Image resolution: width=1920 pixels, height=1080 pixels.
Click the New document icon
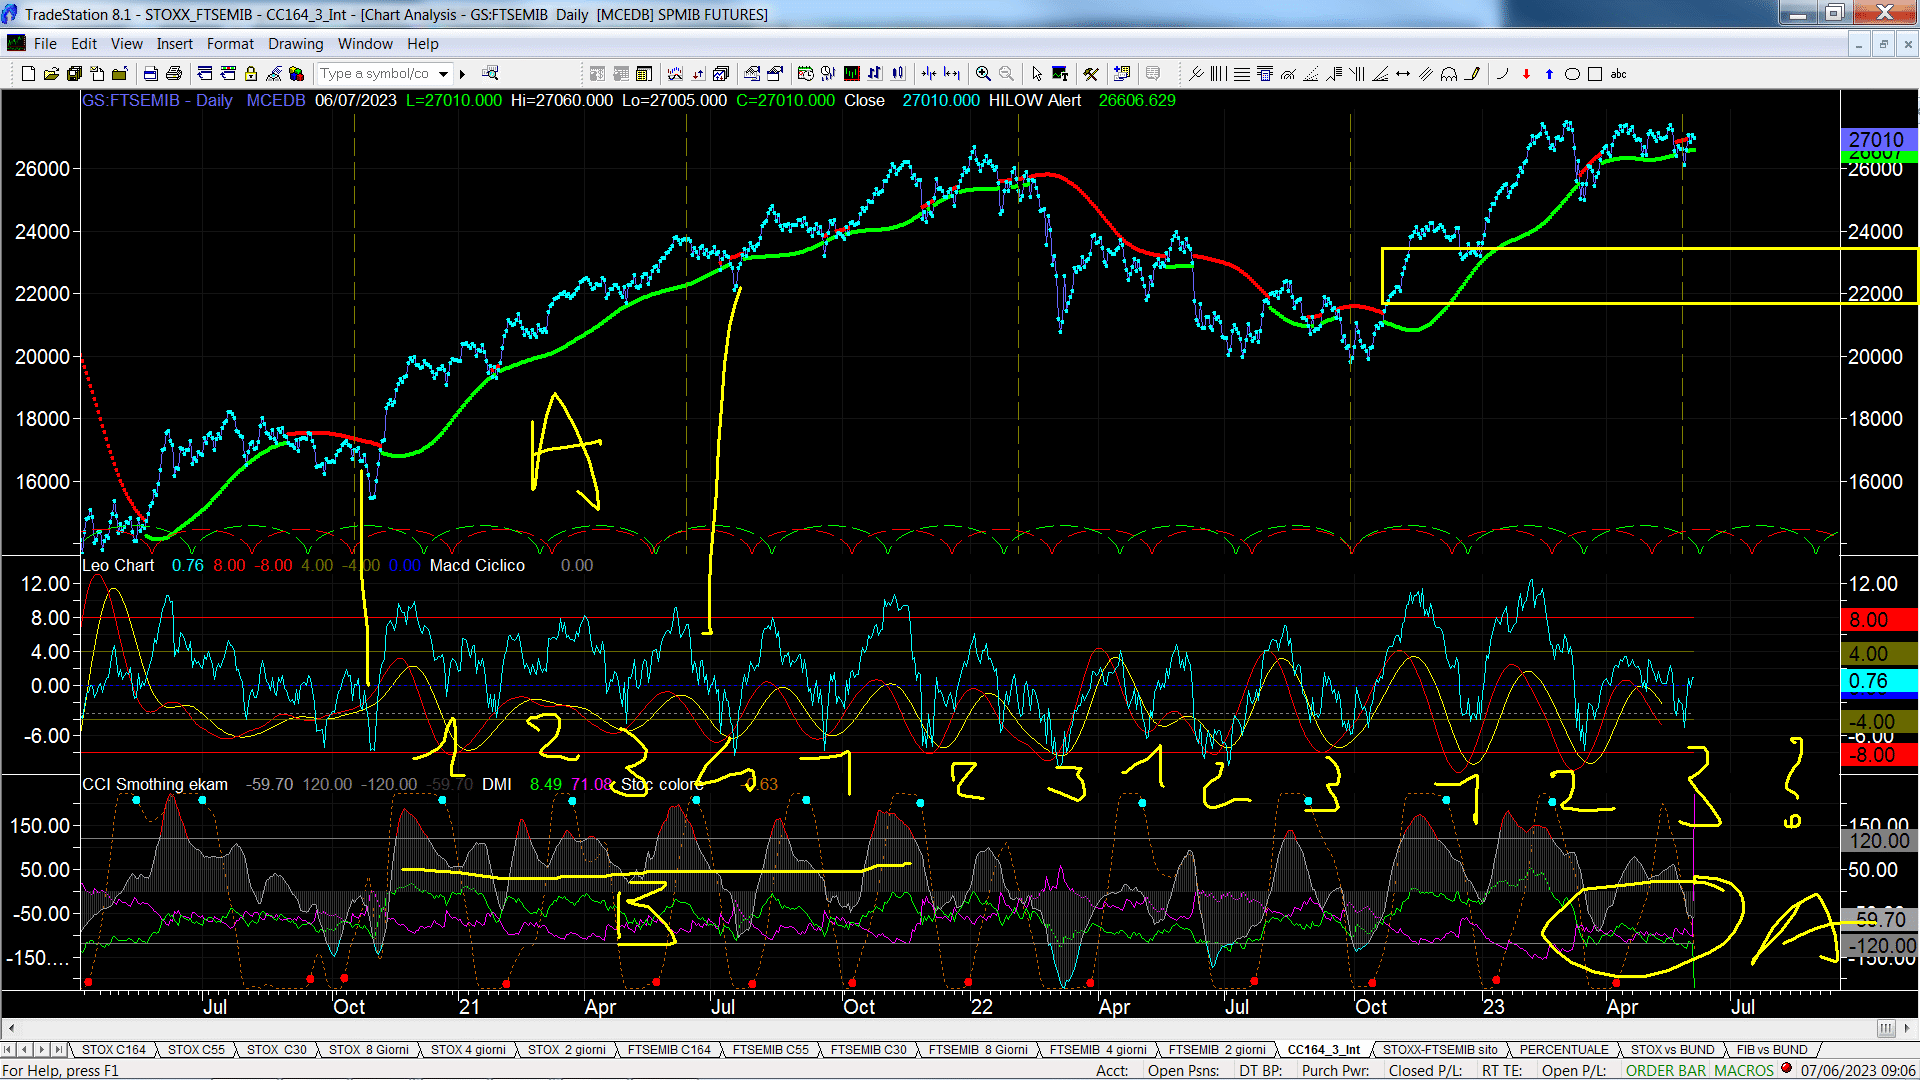(x=28, y=74)
